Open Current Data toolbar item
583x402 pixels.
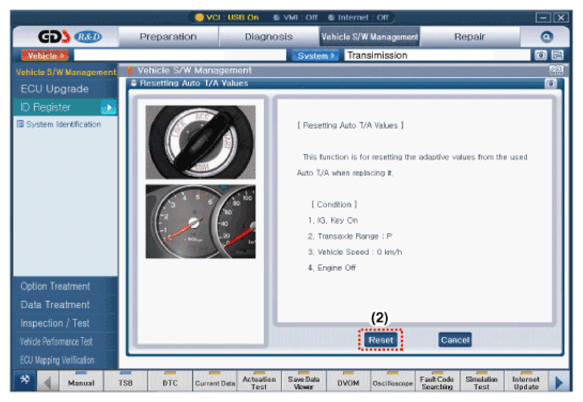coord(215,381)
